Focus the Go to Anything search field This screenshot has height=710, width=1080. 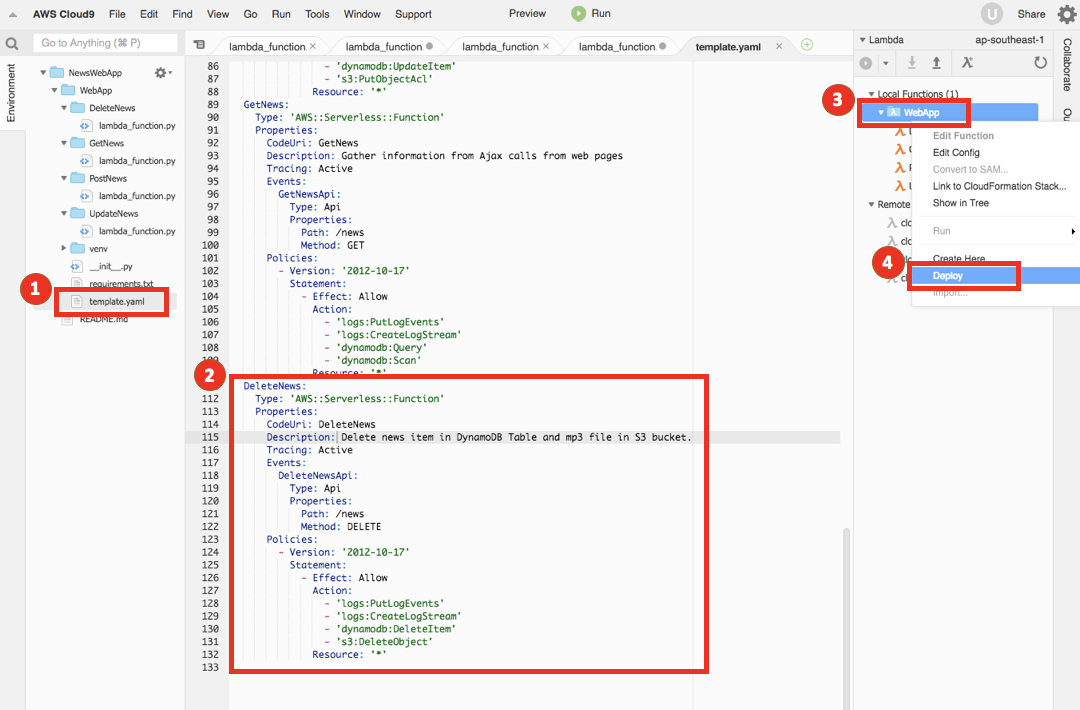(105, 43)
